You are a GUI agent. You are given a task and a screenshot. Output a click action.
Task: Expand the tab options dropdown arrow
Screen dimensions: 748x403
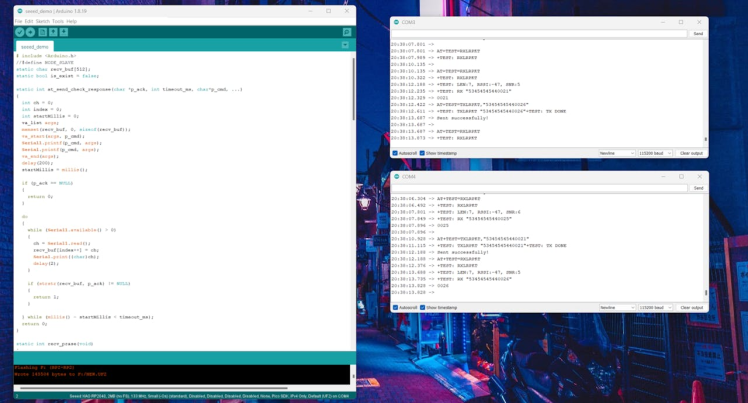click(345, 45)
